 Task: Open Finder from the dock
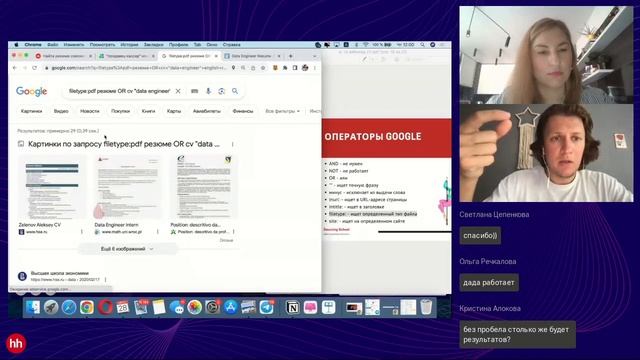pos(33,307)
